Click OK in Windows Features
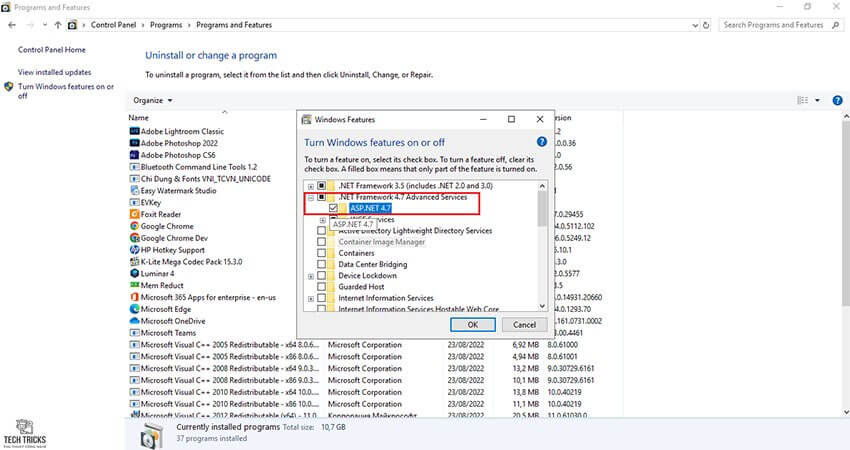The width and height of the screenshot is (850, 450). (x=473, y=325)
